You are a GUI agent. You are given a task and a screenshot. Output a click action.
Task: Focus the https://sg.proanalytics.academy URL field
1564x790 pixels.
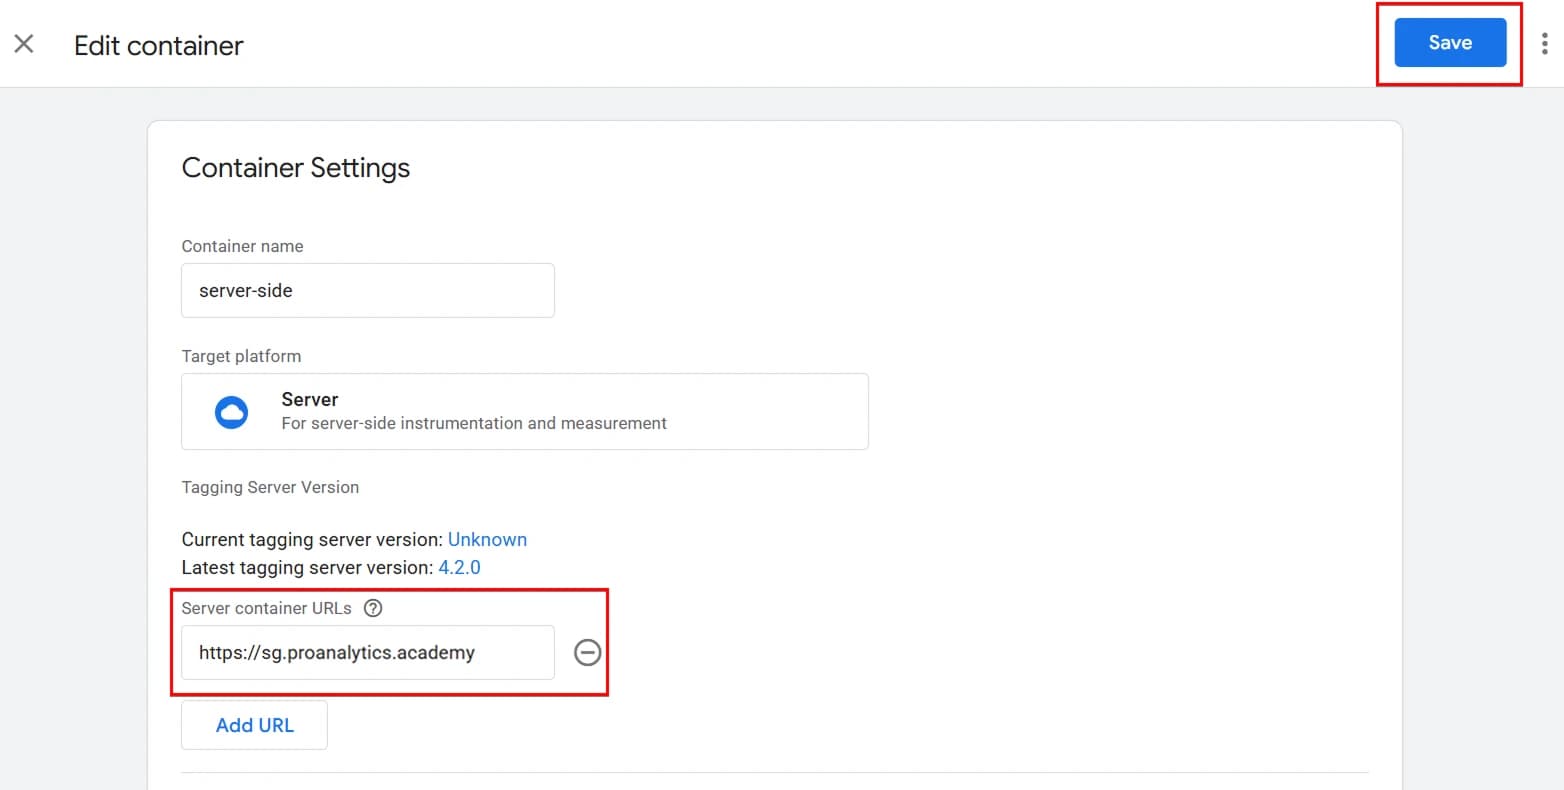pos(367,652)
